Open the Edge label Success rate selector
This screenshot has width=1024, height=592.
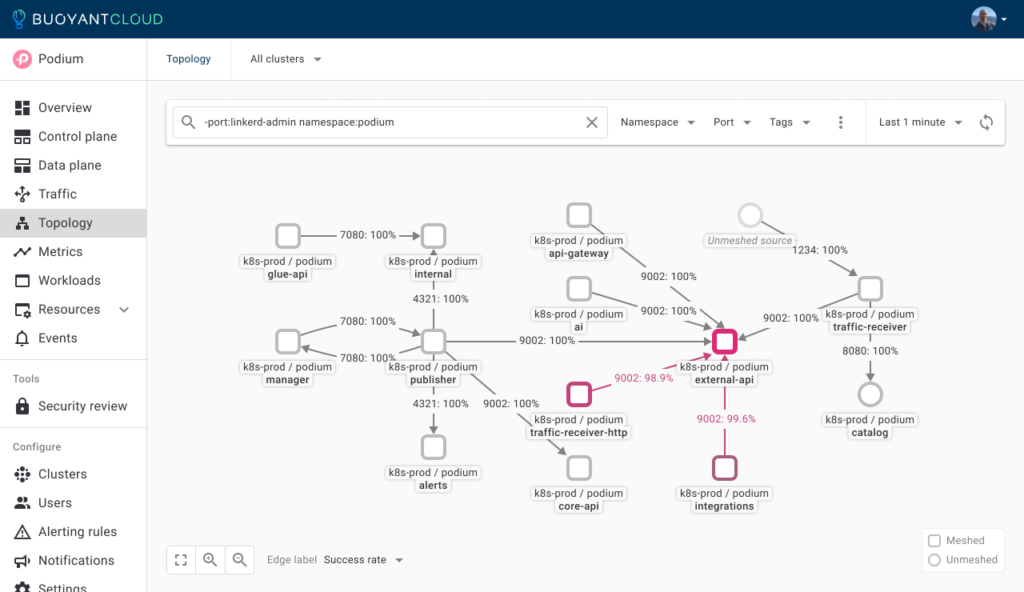click(363, 560)
